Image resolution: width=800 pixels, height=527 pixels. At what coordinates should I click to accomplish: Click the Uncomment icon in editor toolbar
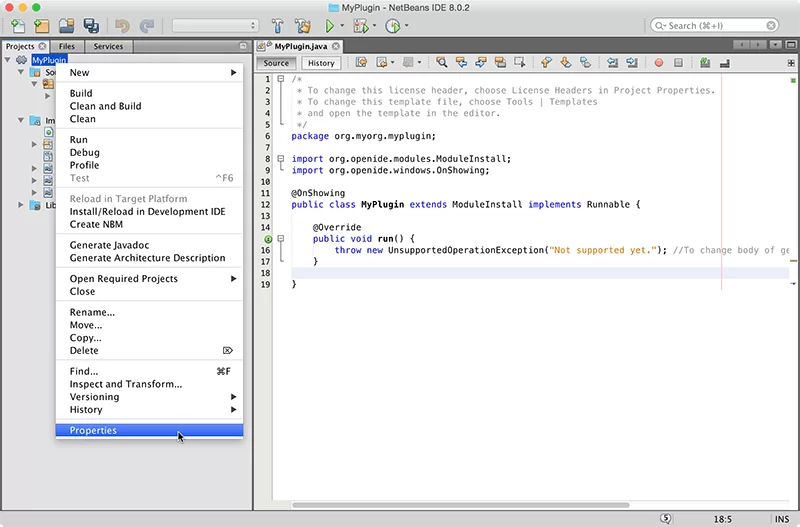point(724,63)
